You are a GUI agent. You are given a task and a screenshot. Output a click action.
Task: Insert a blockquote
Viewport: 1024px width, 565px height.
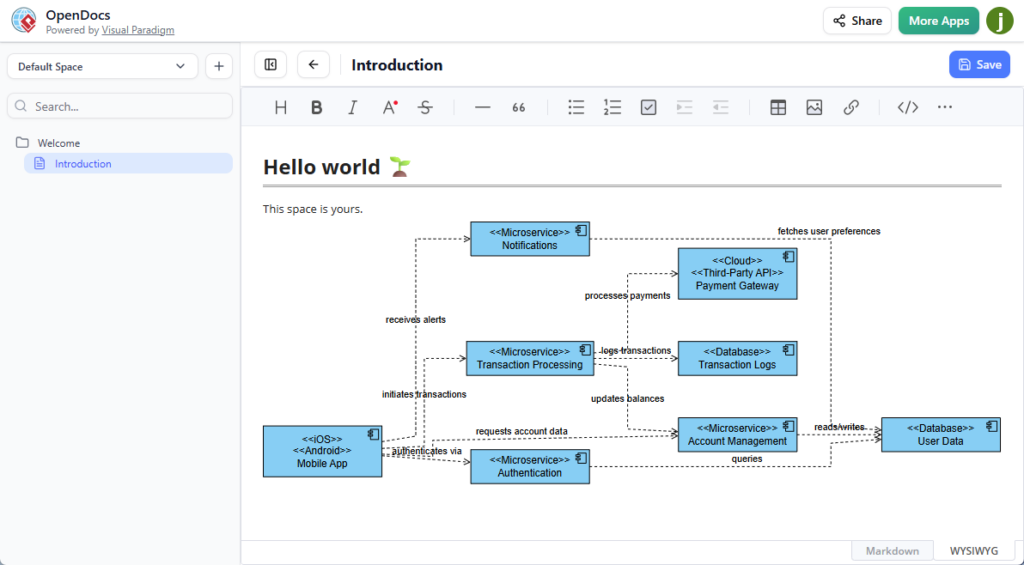519,108
